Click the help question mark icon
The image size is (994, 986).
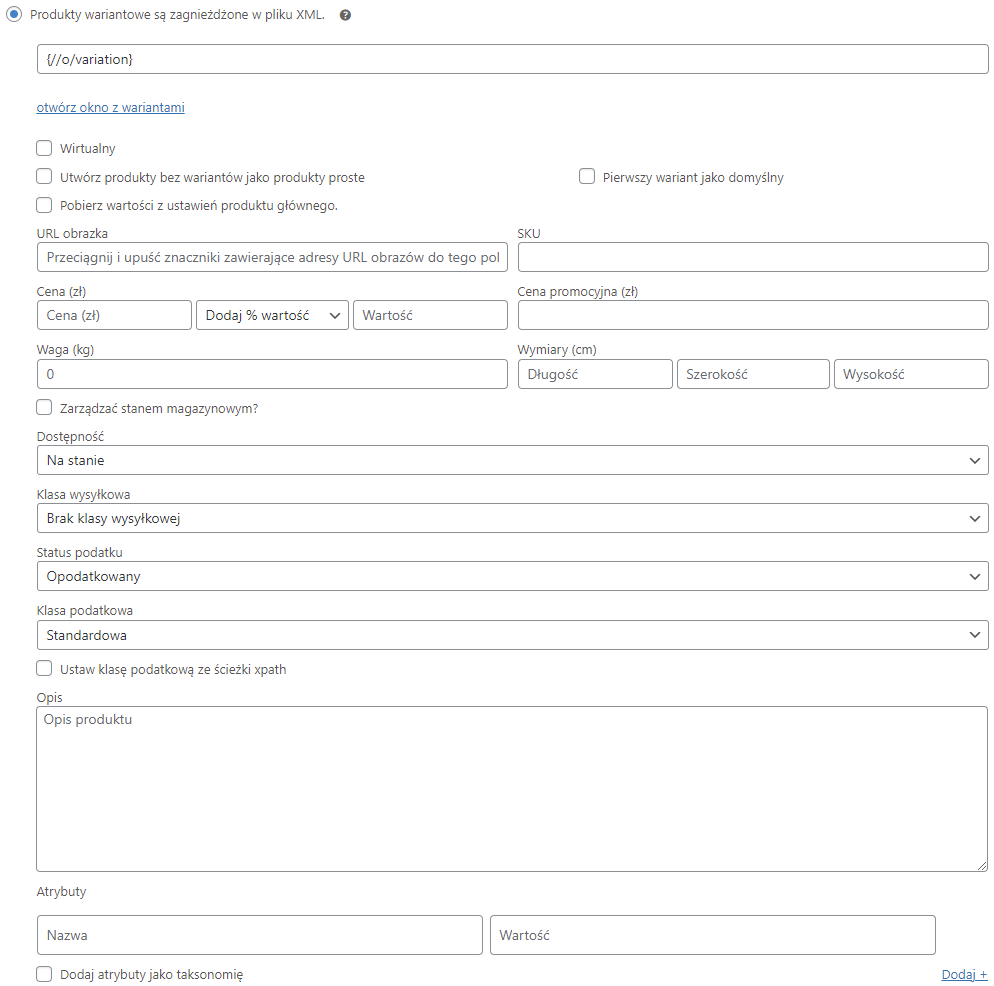tap(345, 15)
